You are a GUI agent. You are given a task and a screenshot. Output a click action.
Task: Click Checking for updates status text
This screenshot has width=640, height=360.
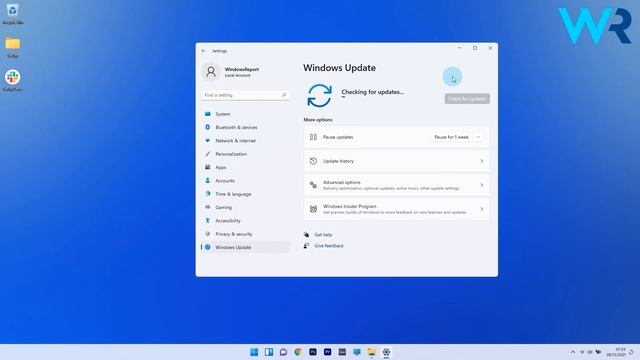[373, 92]
